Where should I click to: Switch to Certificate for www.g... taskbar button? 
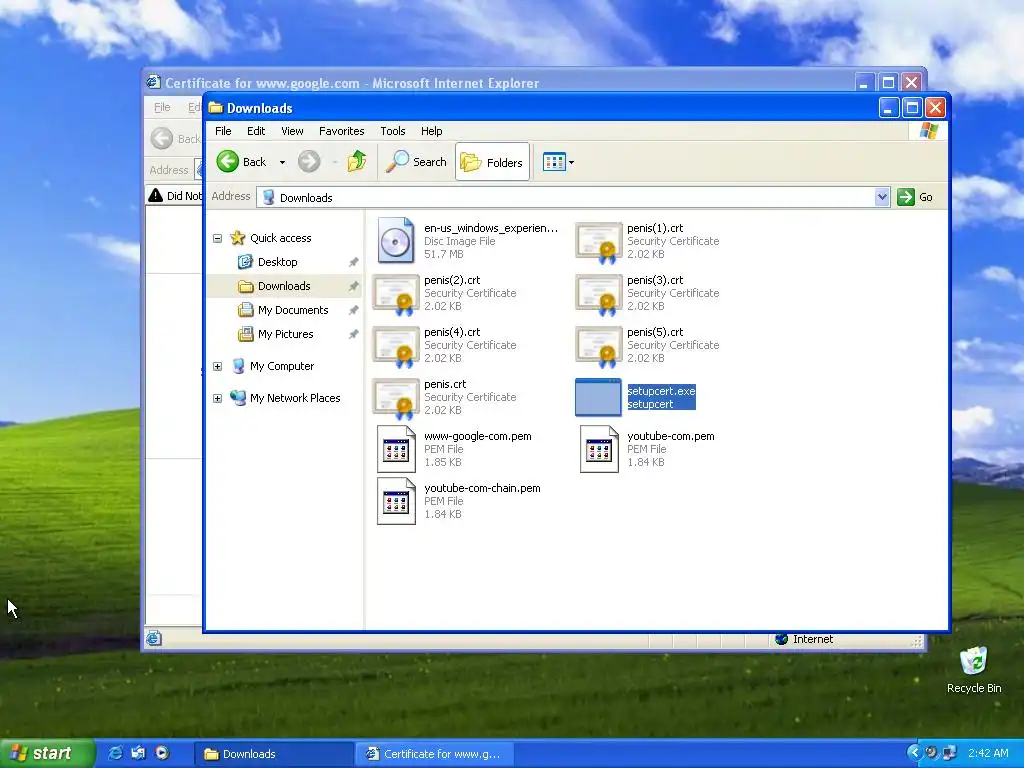(x=435, y=754)
